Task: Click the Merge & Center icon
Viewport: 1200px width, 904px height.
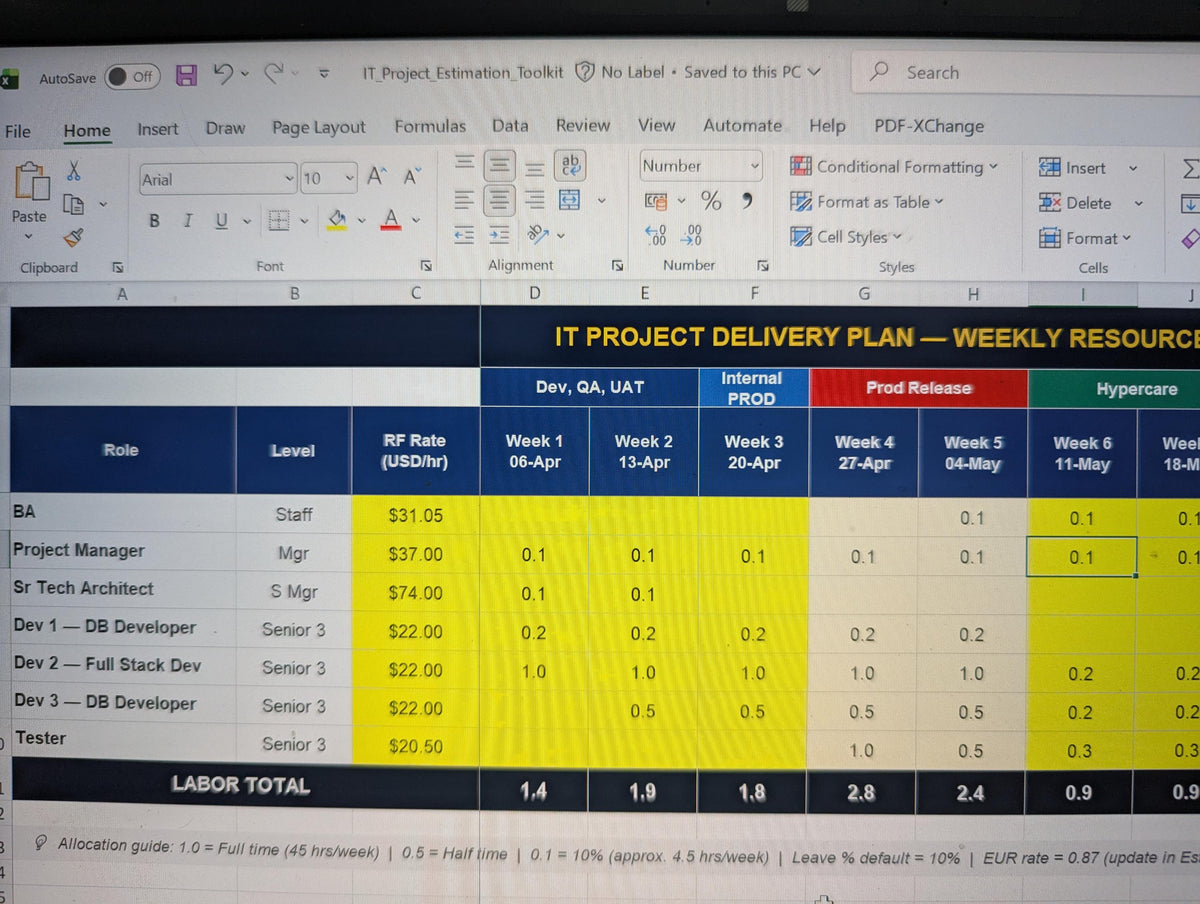Action: (x=569, y=200)
